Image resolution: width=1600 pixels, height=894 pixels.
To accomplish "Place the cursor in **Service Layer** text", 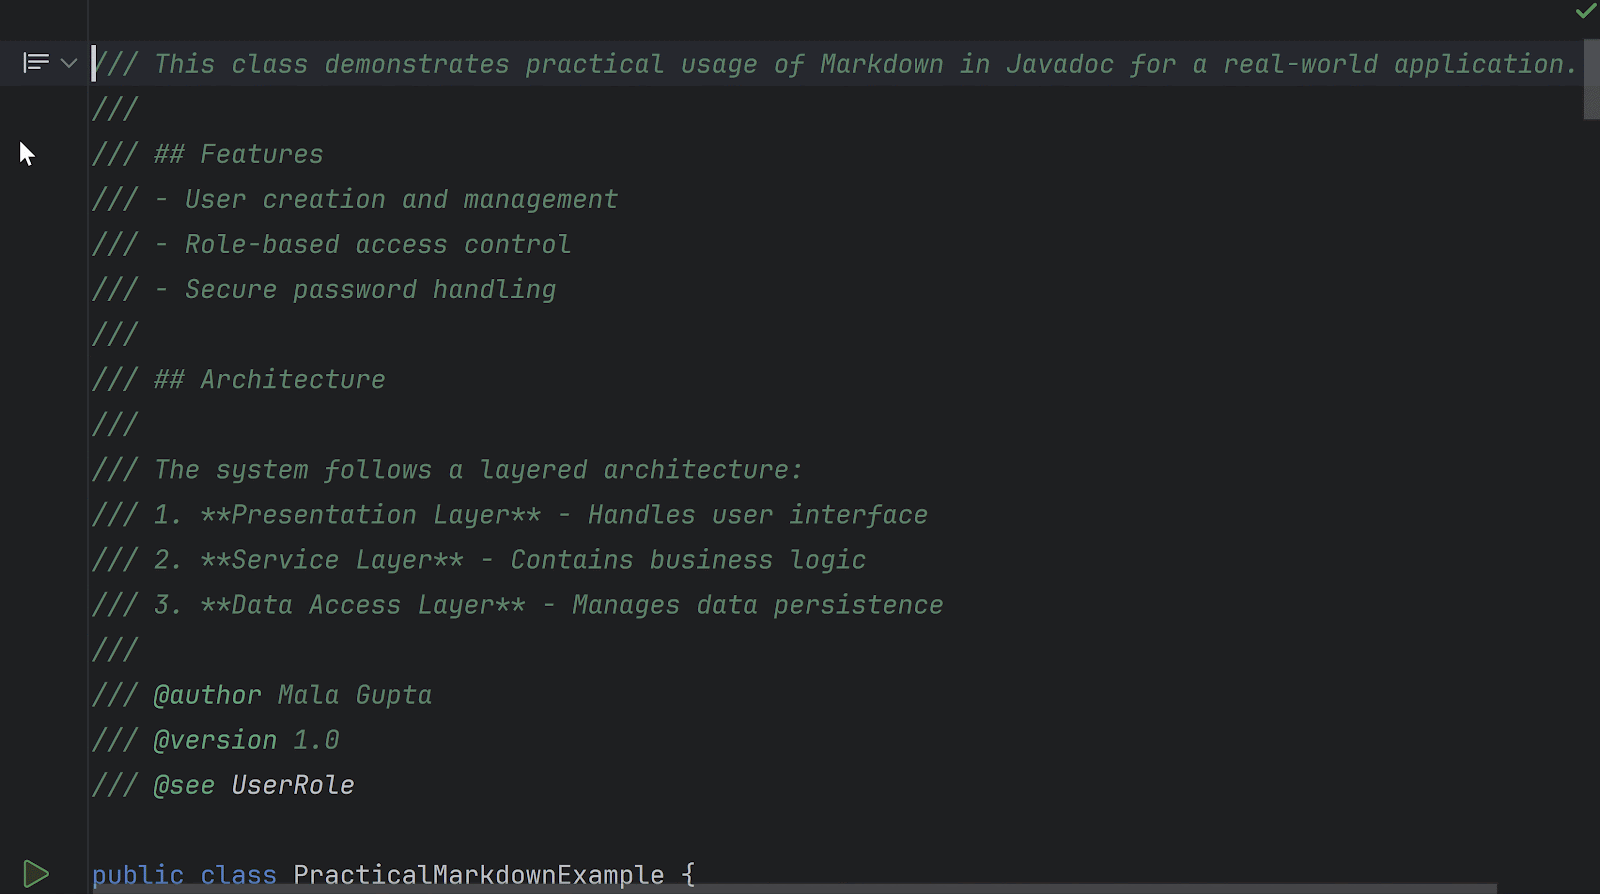I will (332, 560).
